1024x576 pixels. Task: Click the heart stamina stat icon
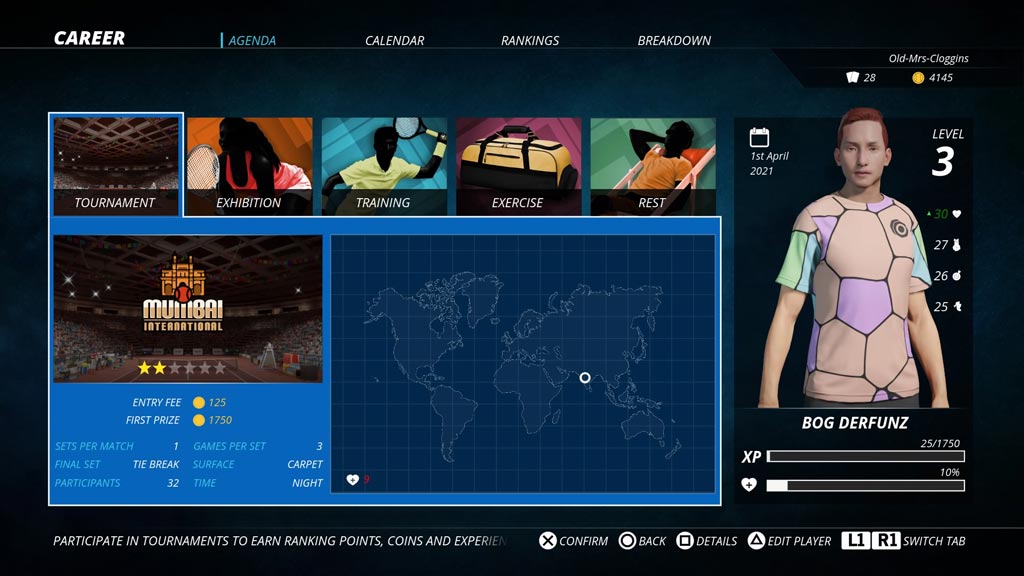957,214
